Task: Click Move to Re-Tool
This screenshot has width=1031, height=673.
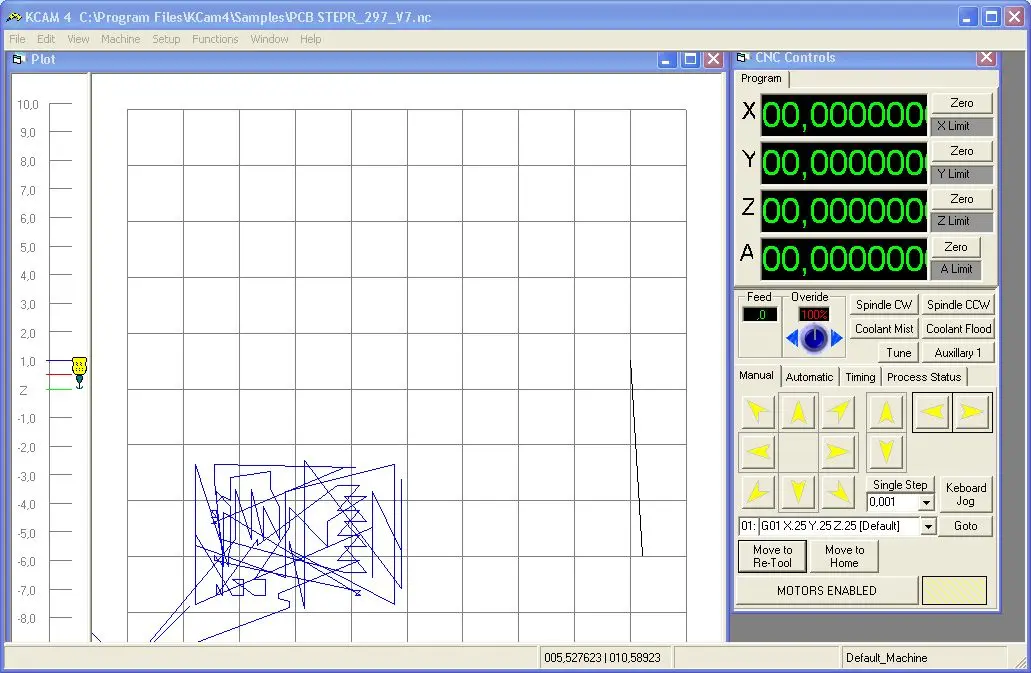Action: 773,556
